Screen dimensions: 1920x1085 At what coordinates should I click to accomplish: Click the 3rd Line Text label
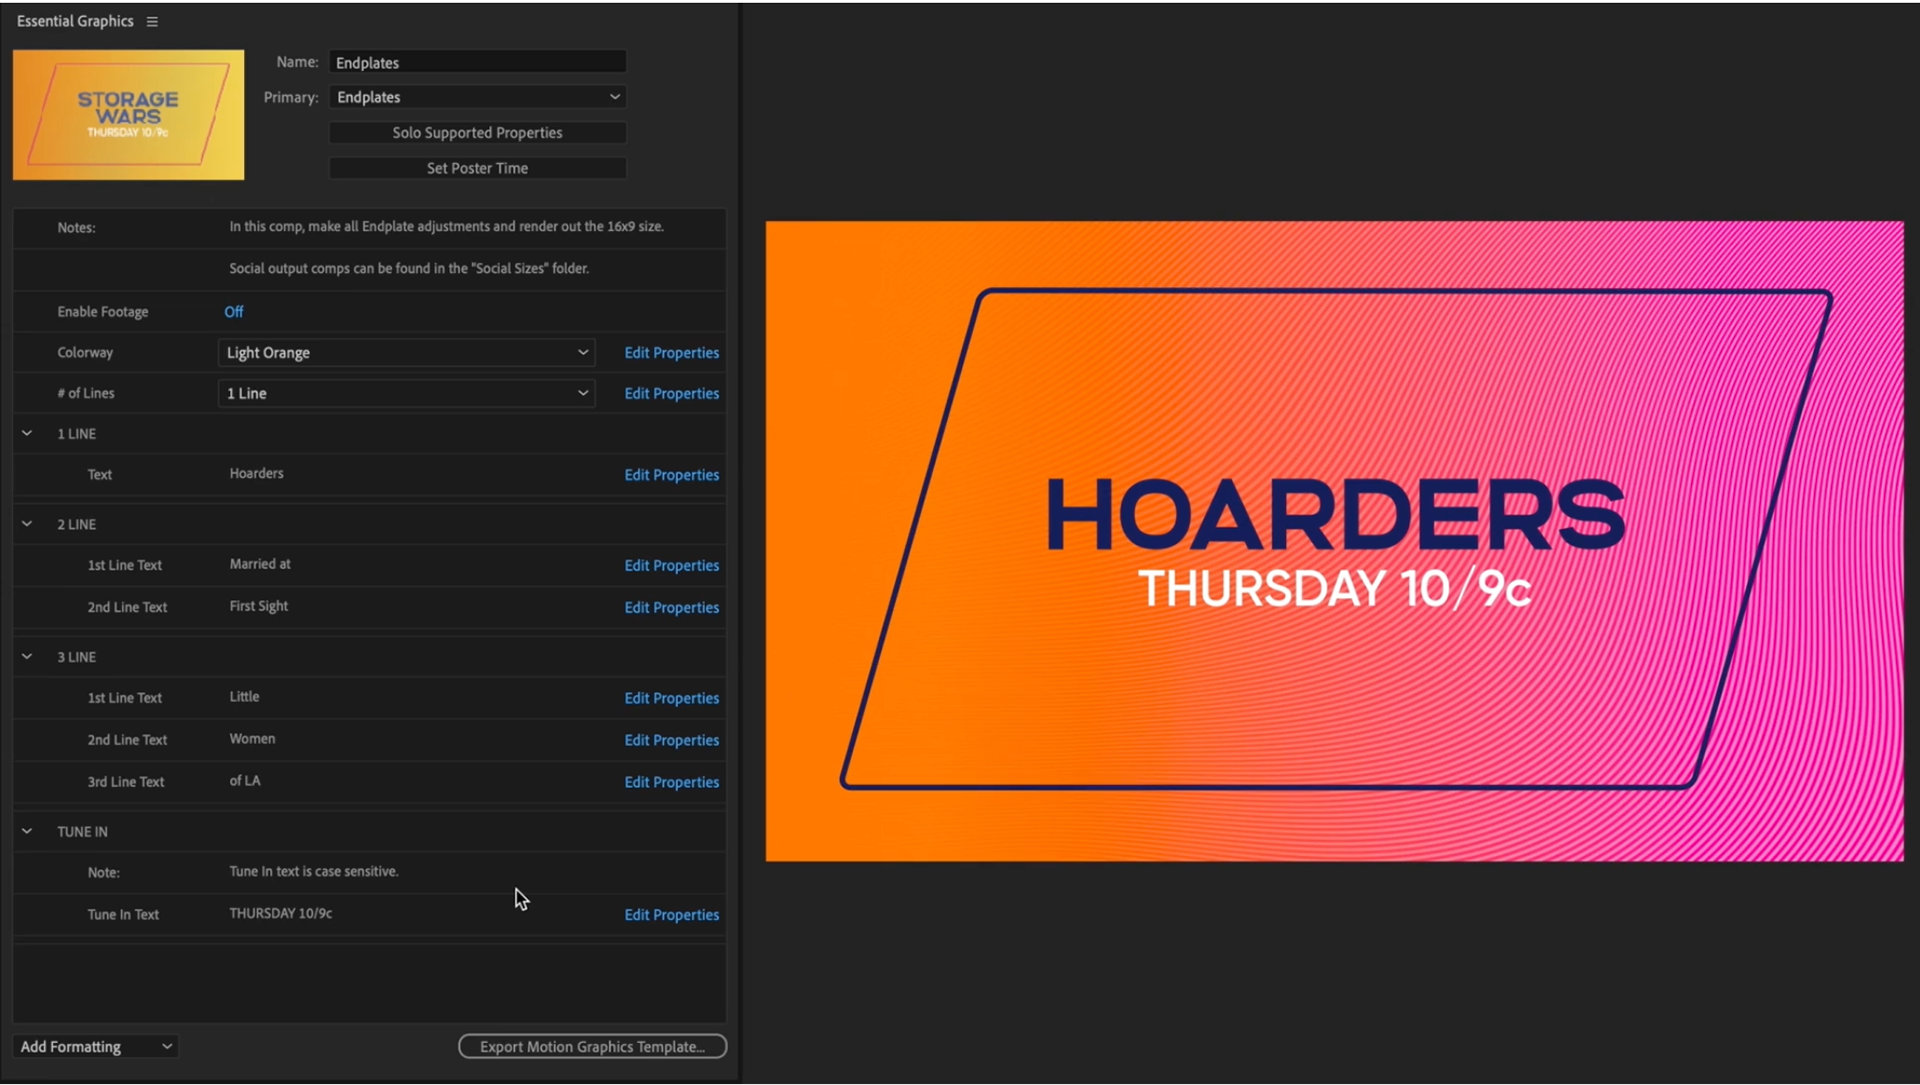pos(125,782)
